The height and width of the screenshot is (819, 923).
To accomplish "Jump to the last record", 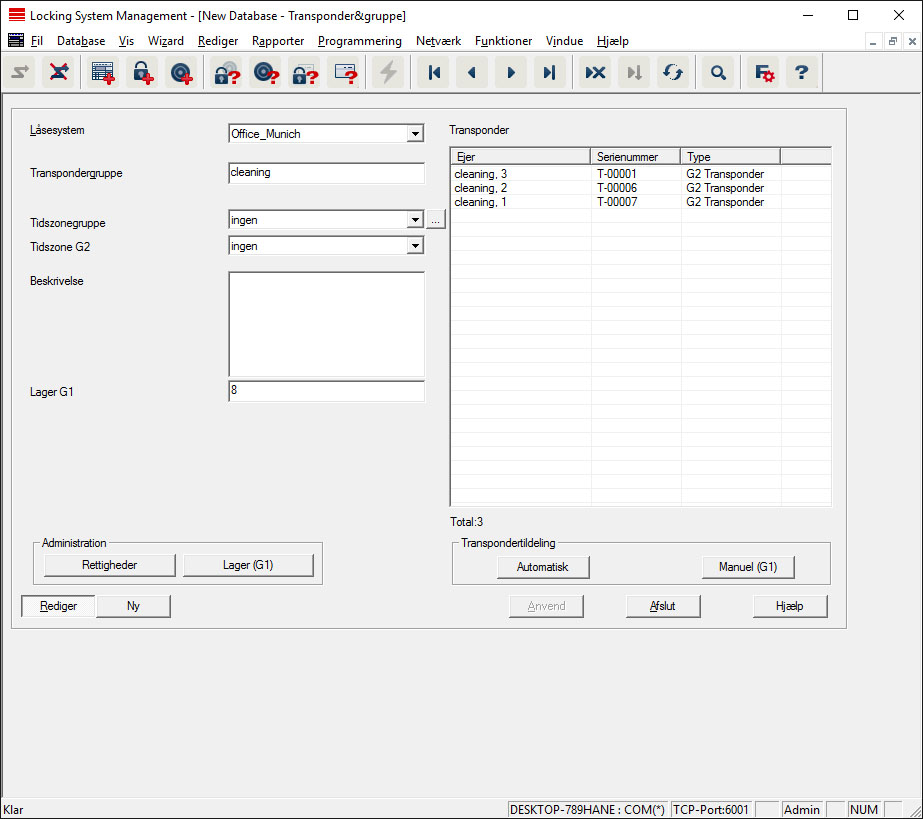I will coord(549,73).
